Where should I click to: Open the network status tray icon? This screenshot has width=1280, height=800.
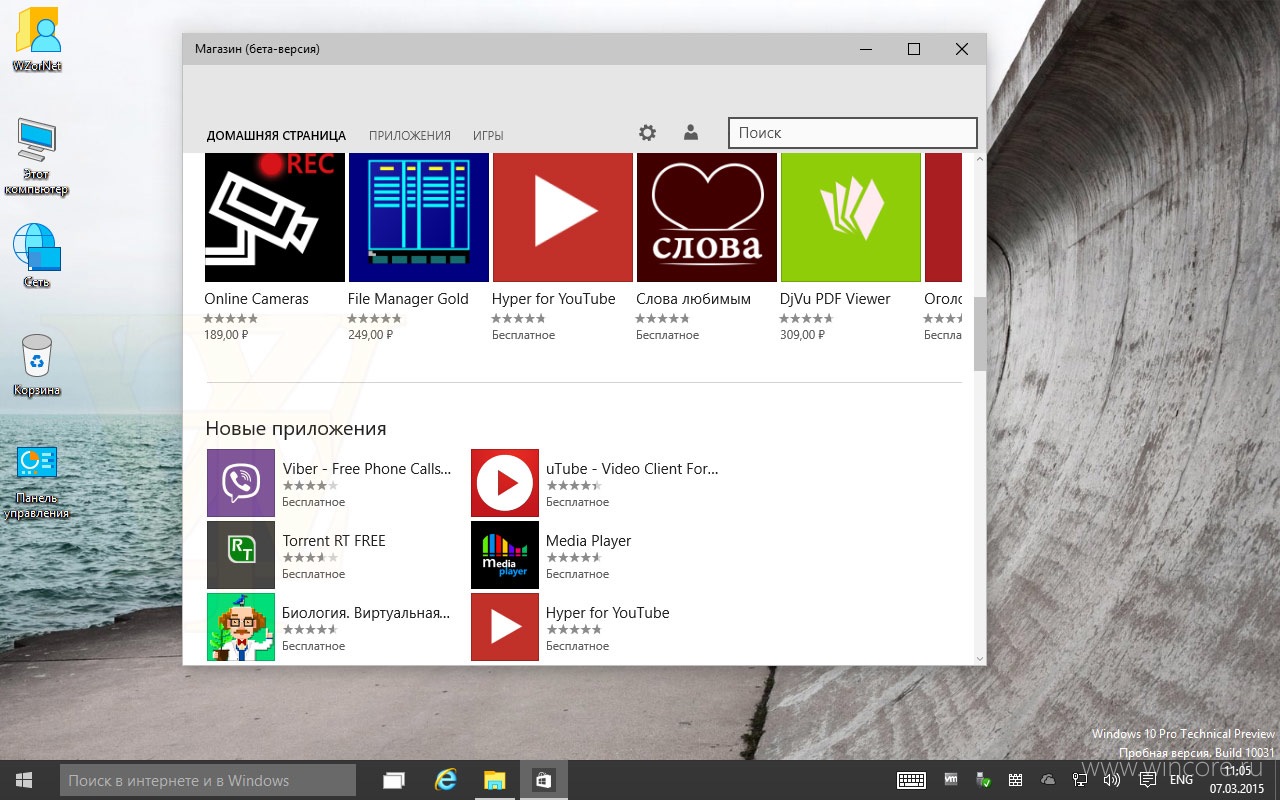tap(1080, 780)
